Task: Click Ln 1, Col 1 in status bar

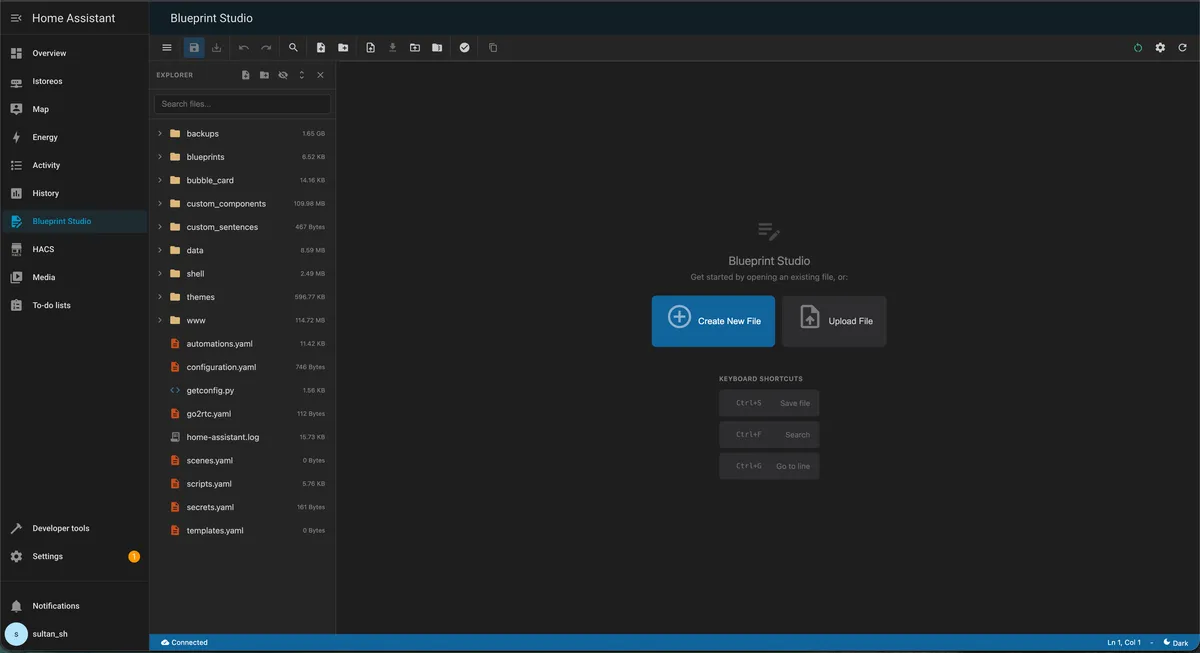Action: point(1124,643)
